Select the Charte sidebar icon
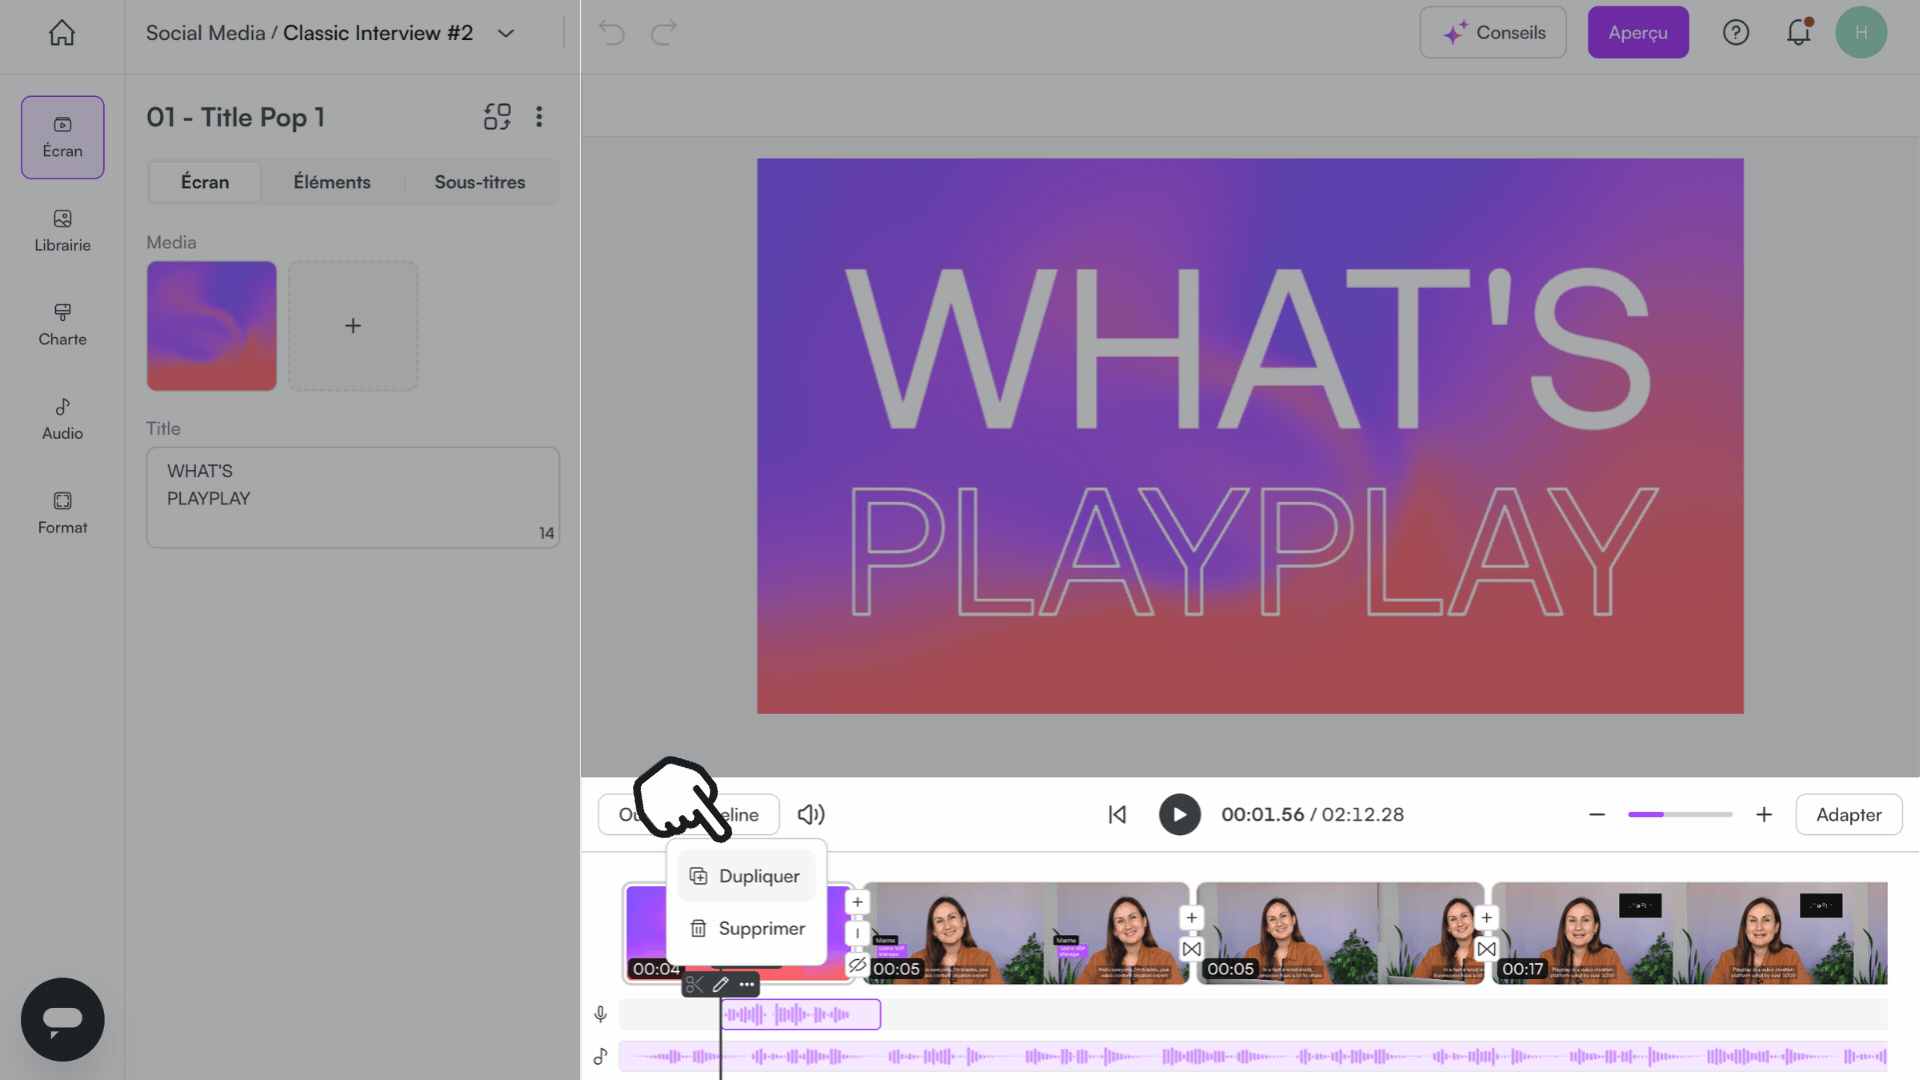1920x1080 pixels. pos(62,324)
